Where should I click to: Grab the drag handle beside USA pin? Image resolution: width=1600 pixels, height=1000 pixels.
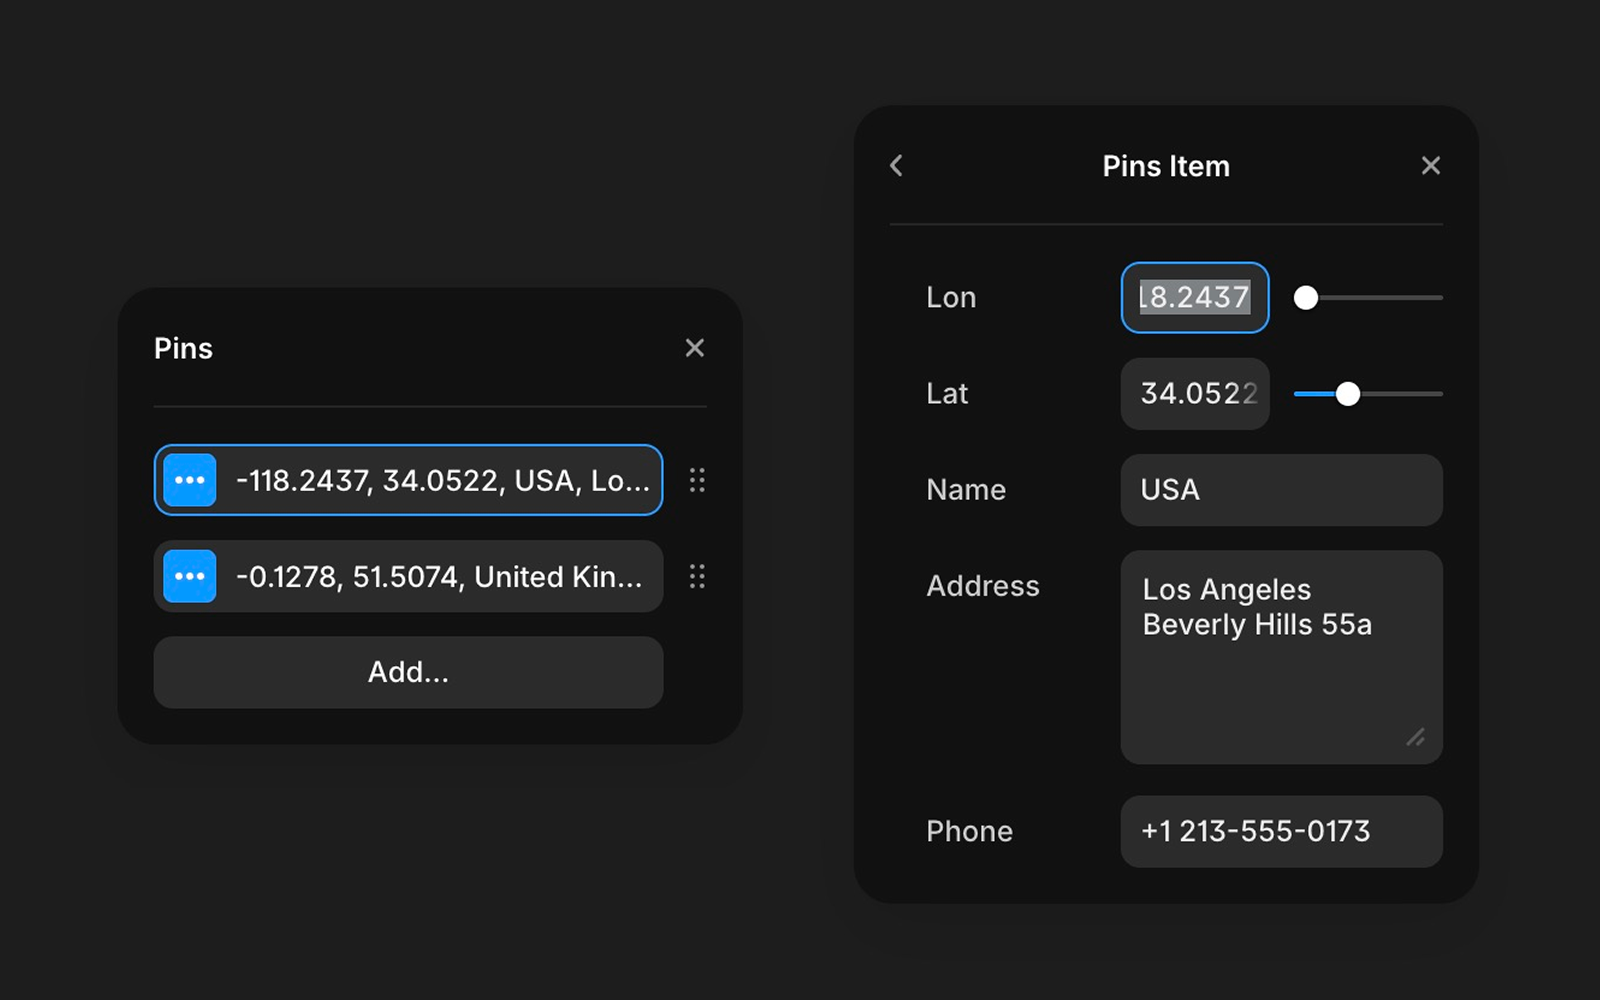click(x=697, y=480)
